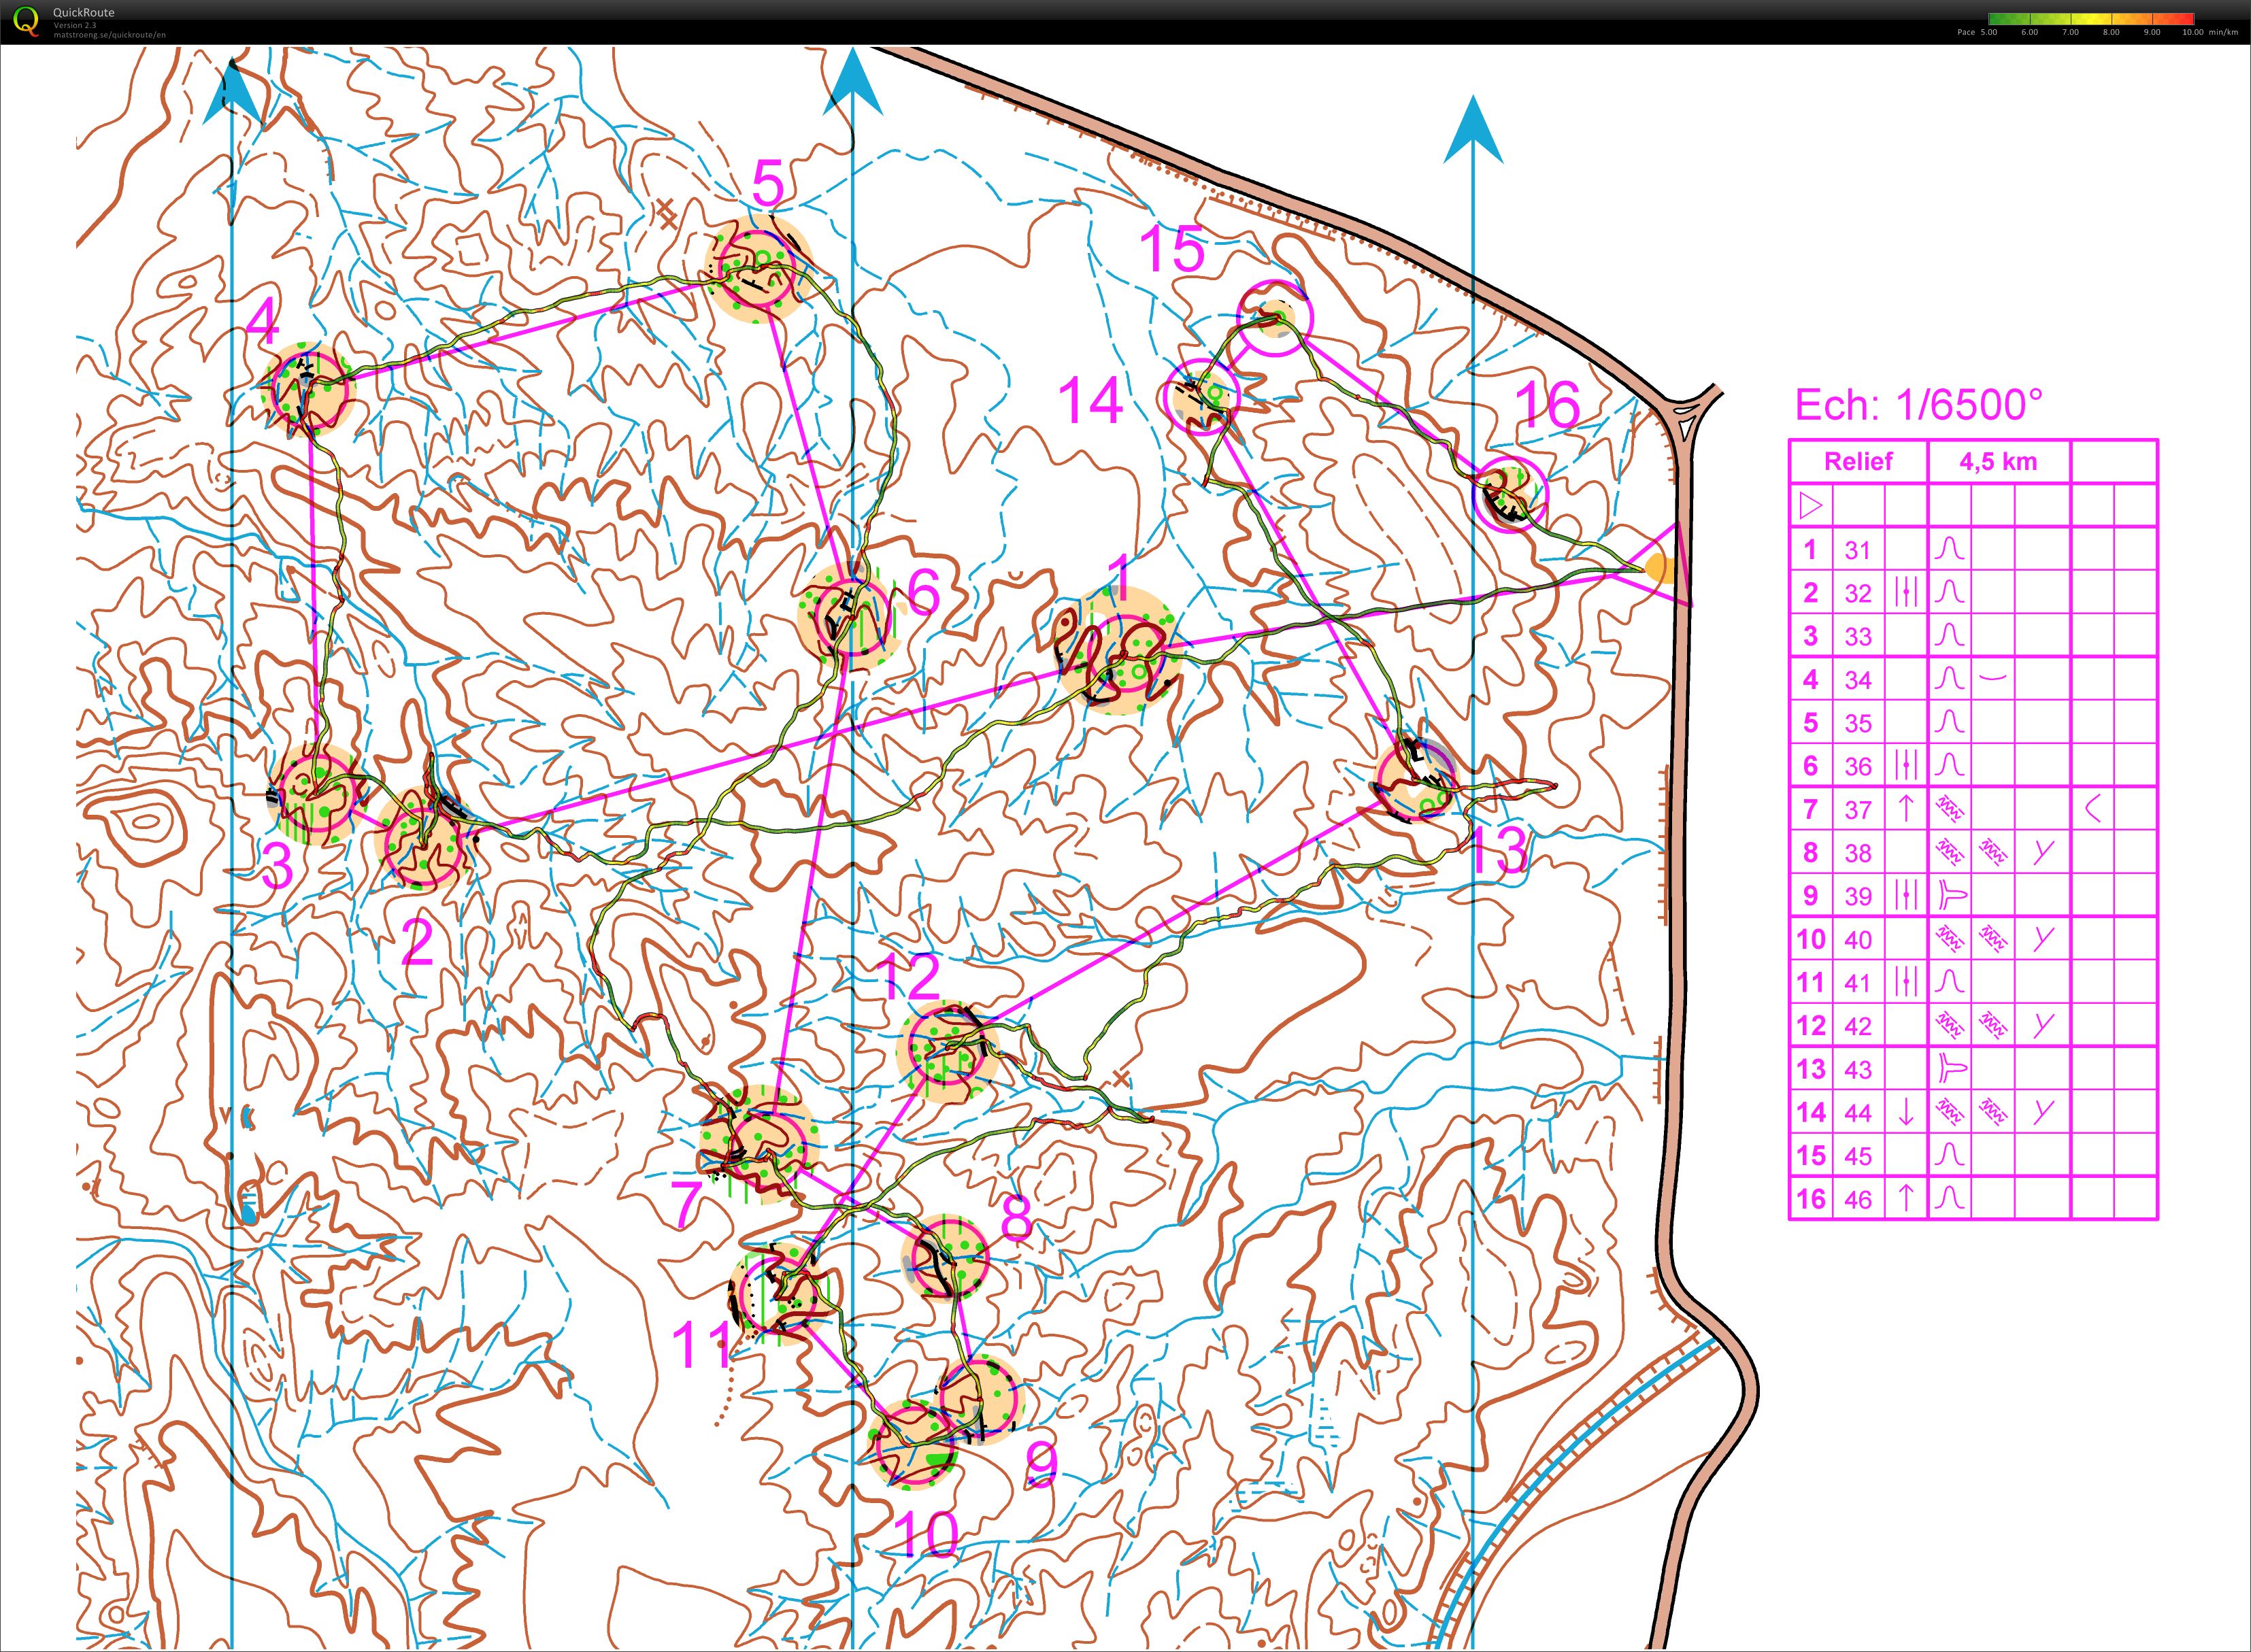Select the knoll symbol in row 3
Viewport: 2251px width, 1652px height.
pyautogui.click(x=1949, y=635)
